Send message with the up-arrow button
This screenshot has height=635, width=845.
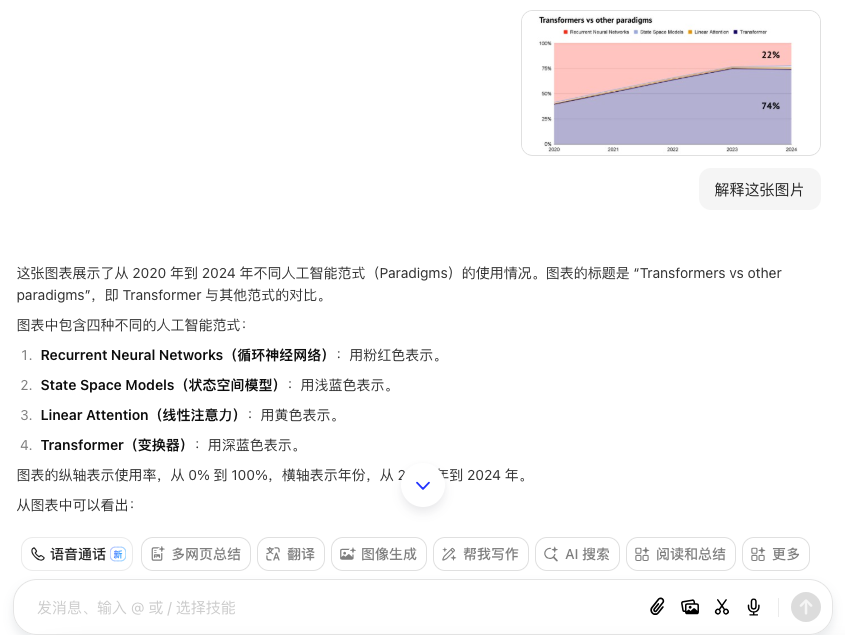[806, 608]
